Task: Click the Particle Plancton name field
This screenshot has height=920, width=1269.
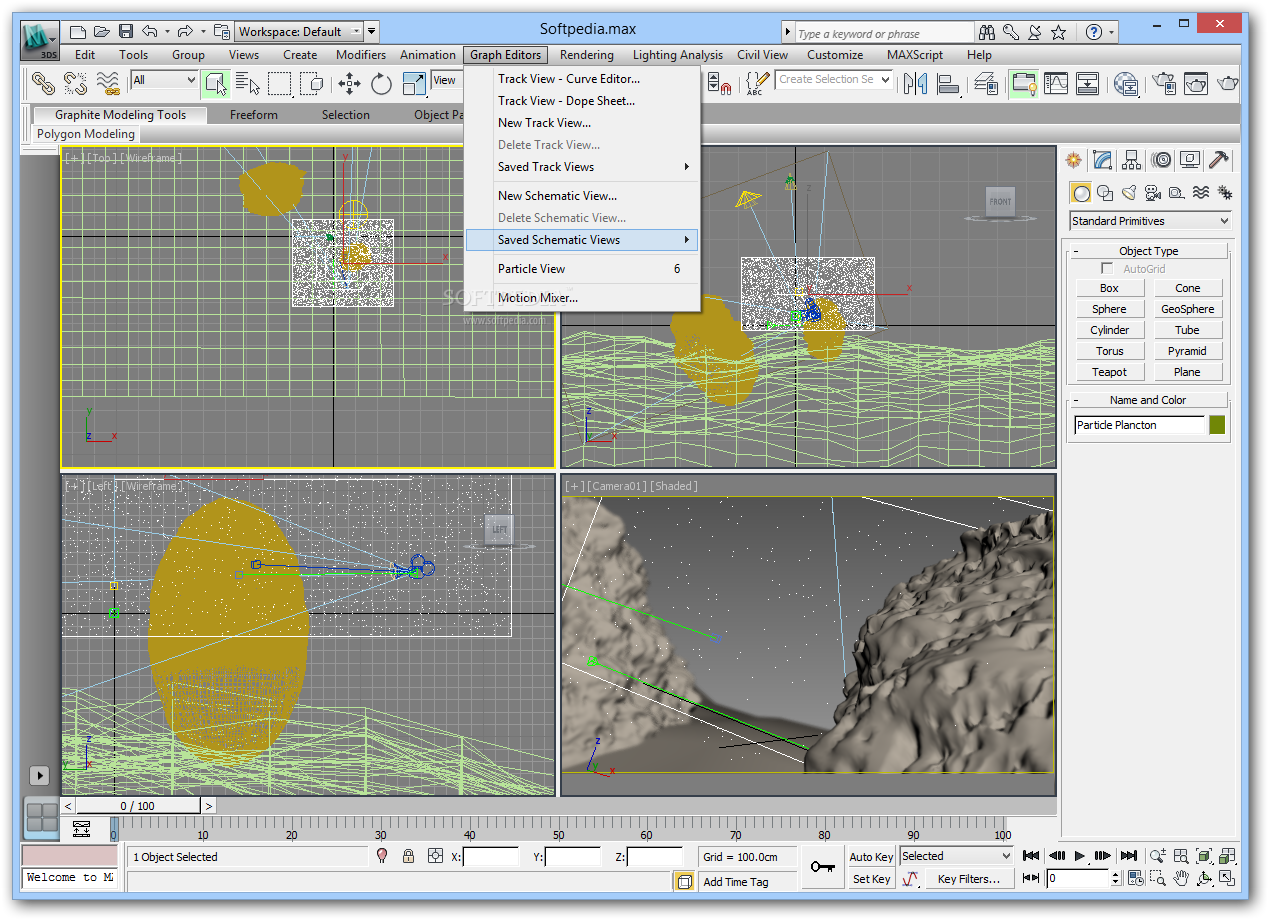Action: (x=1139, y=425)
